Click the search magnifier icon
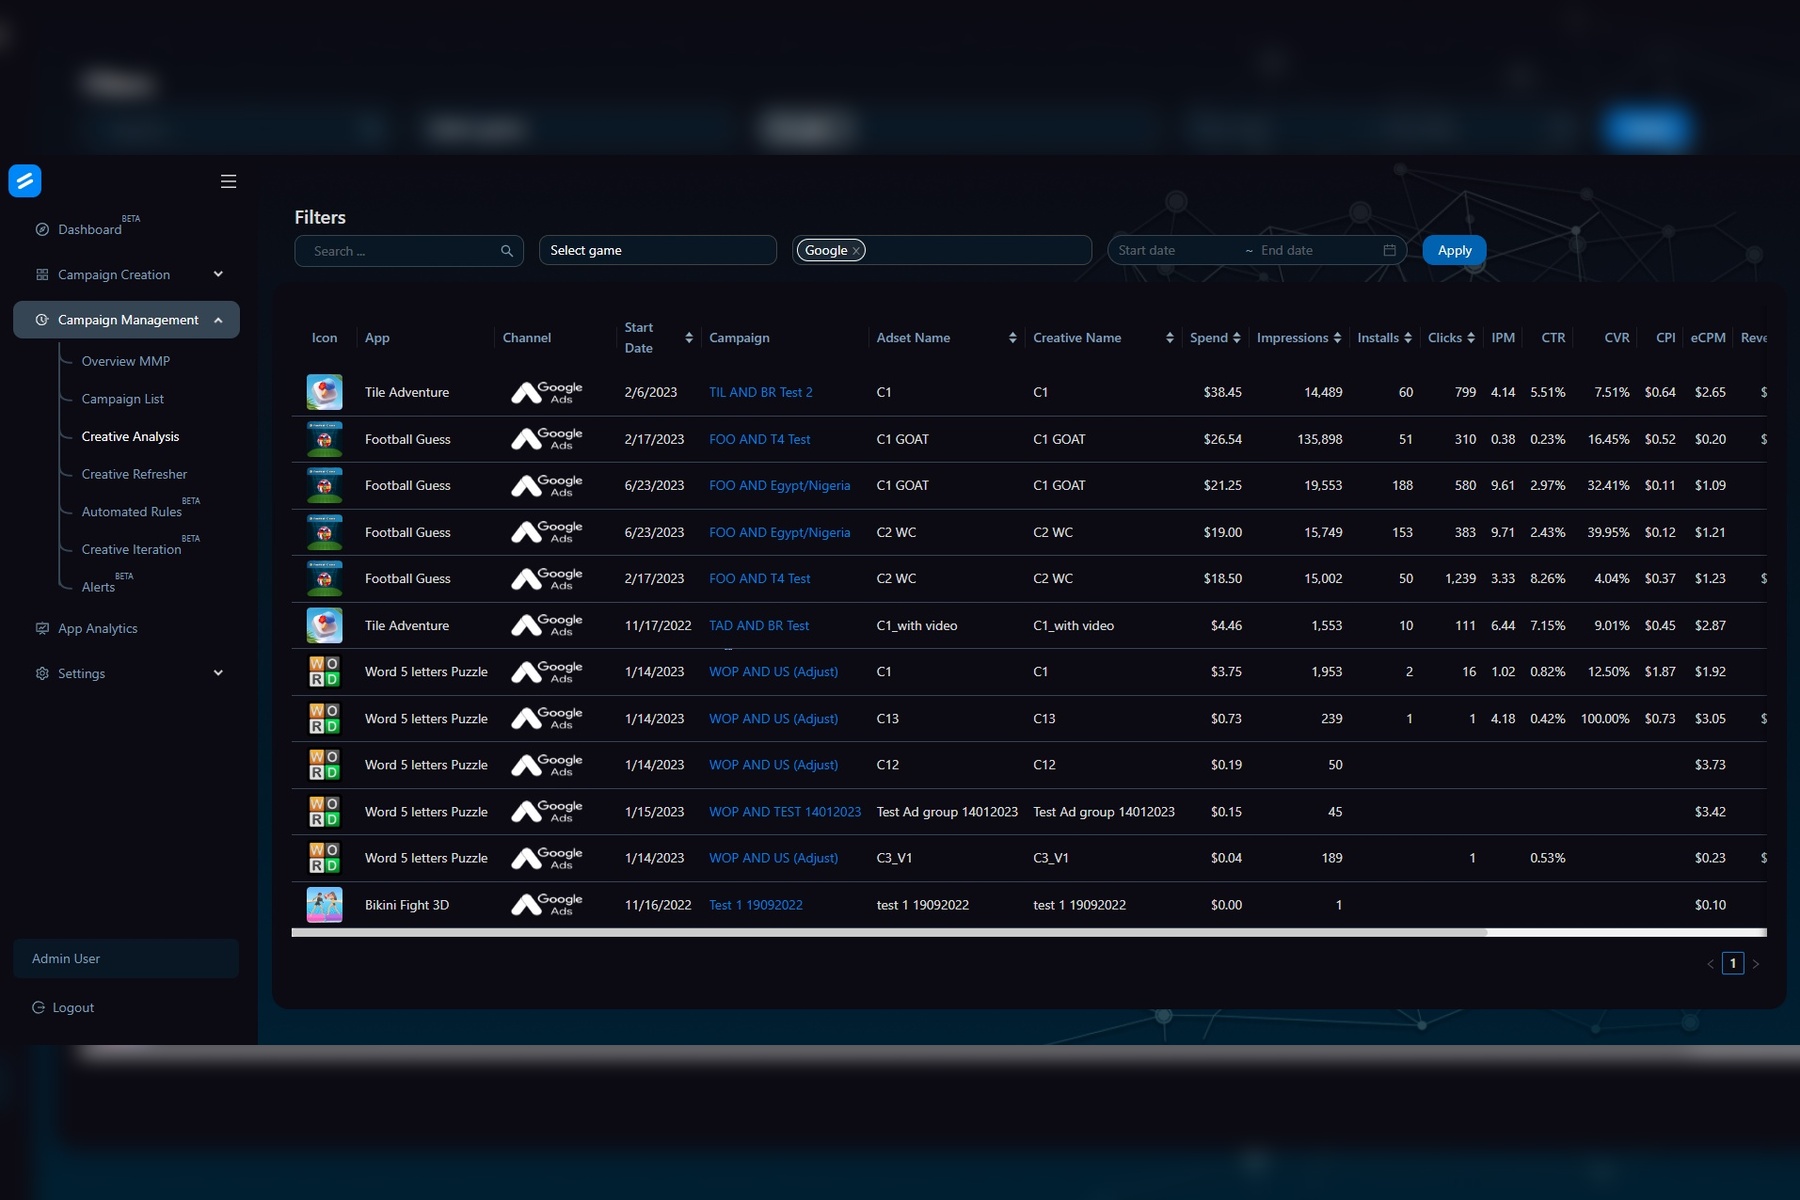Viewport: 1800px width, 1200px height. click(507, 251)
